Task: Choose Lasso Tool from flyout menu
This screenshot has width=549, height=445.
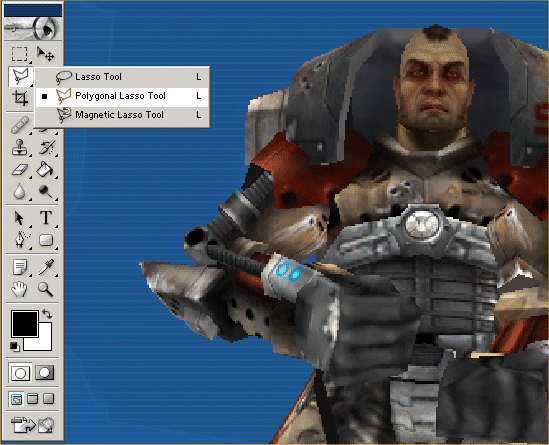Action: [x=122, y=77]
